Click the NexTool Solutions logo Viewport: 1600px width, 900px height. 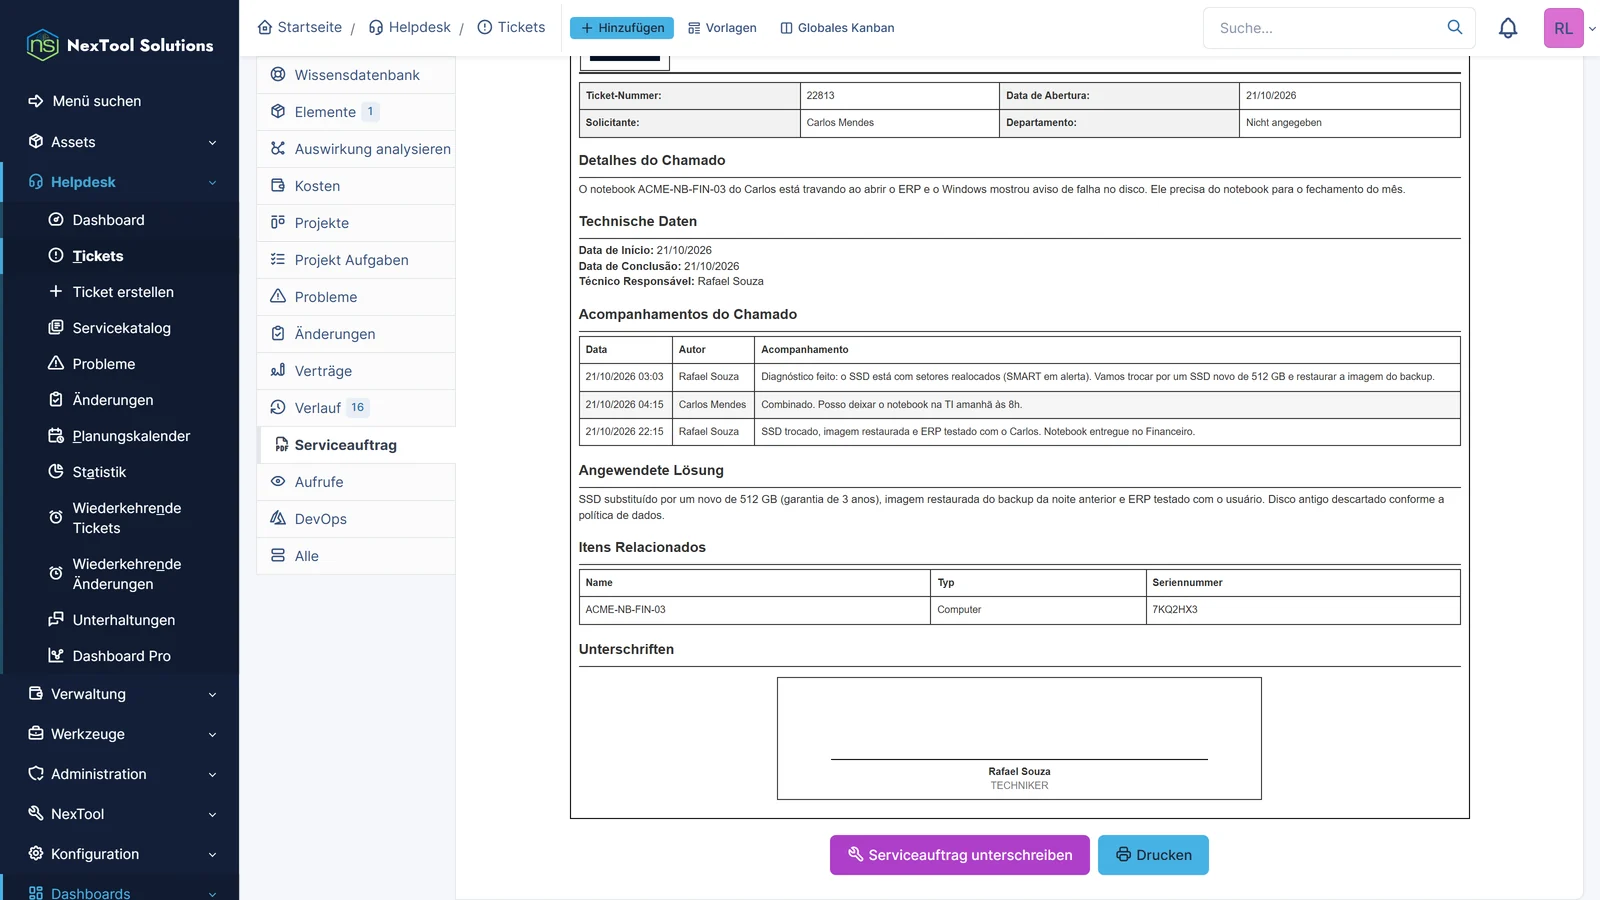click(x=120, y=45)
